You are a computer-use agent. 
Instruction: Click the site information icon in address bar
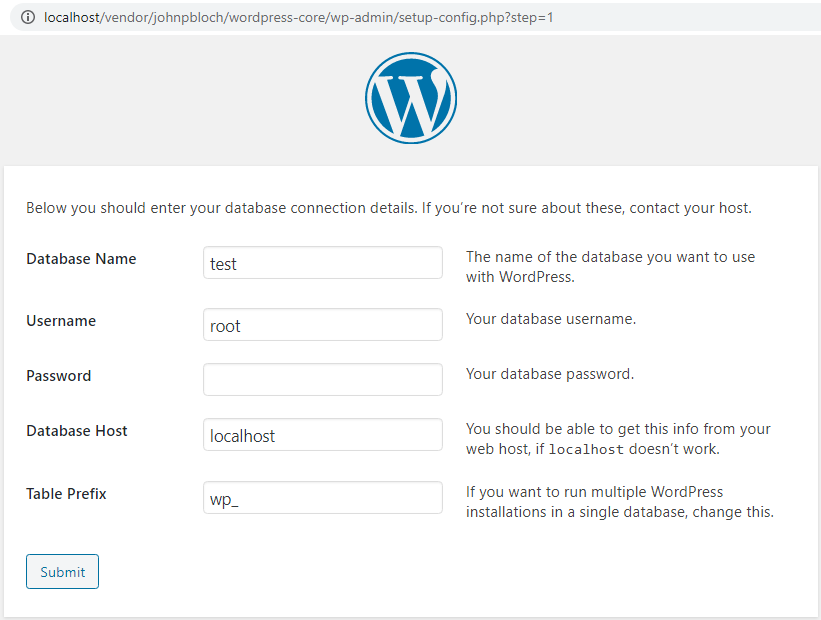coord(28,17)
